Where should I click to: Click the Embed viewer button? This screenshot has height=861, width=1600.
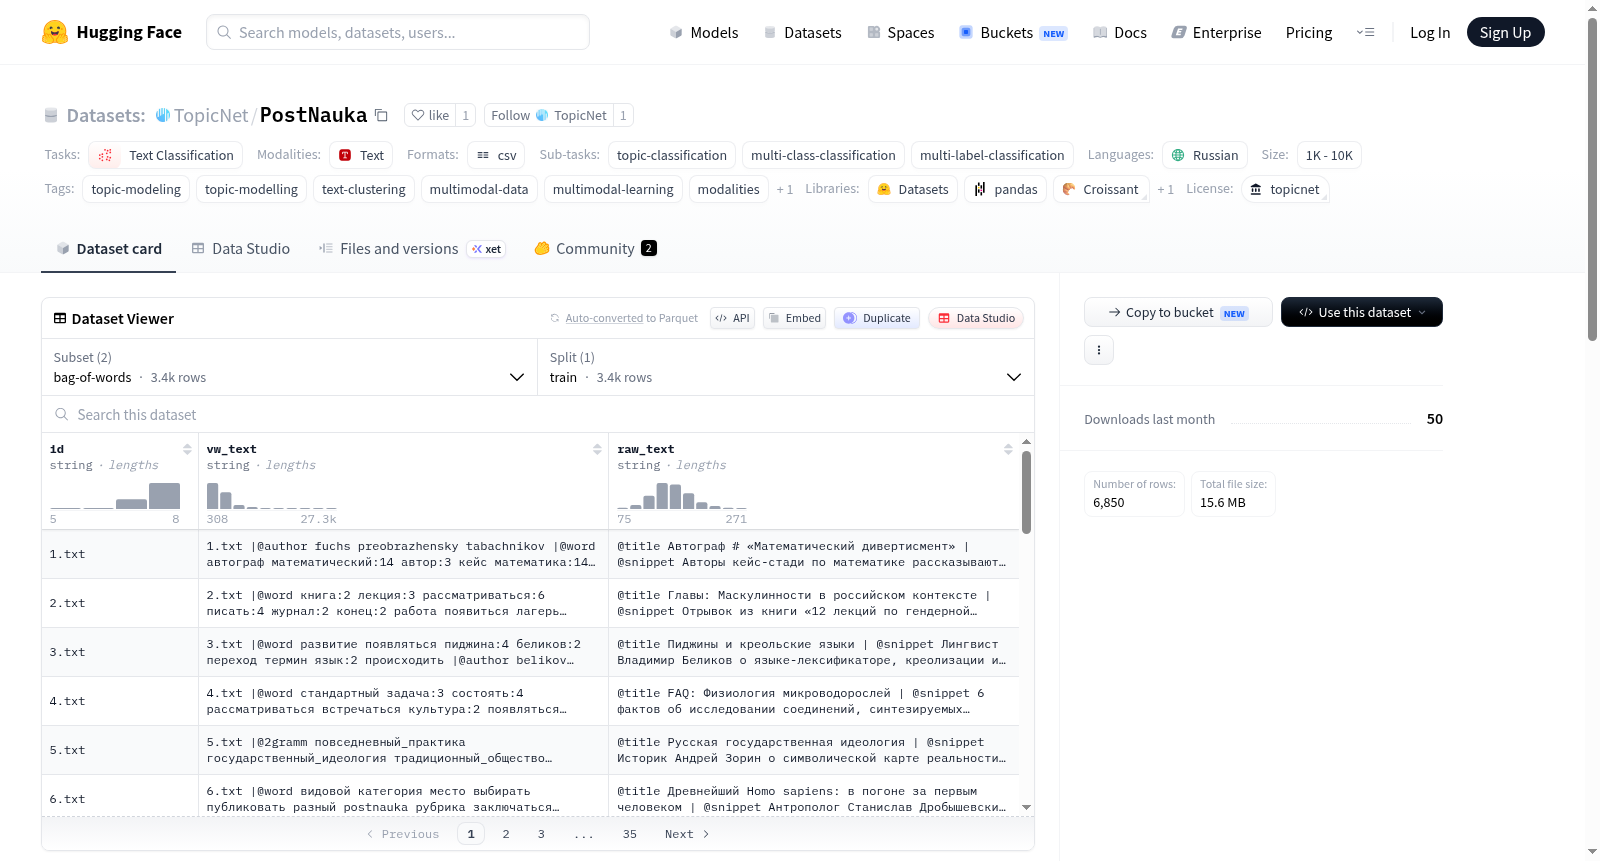click(x=793, y=318)
